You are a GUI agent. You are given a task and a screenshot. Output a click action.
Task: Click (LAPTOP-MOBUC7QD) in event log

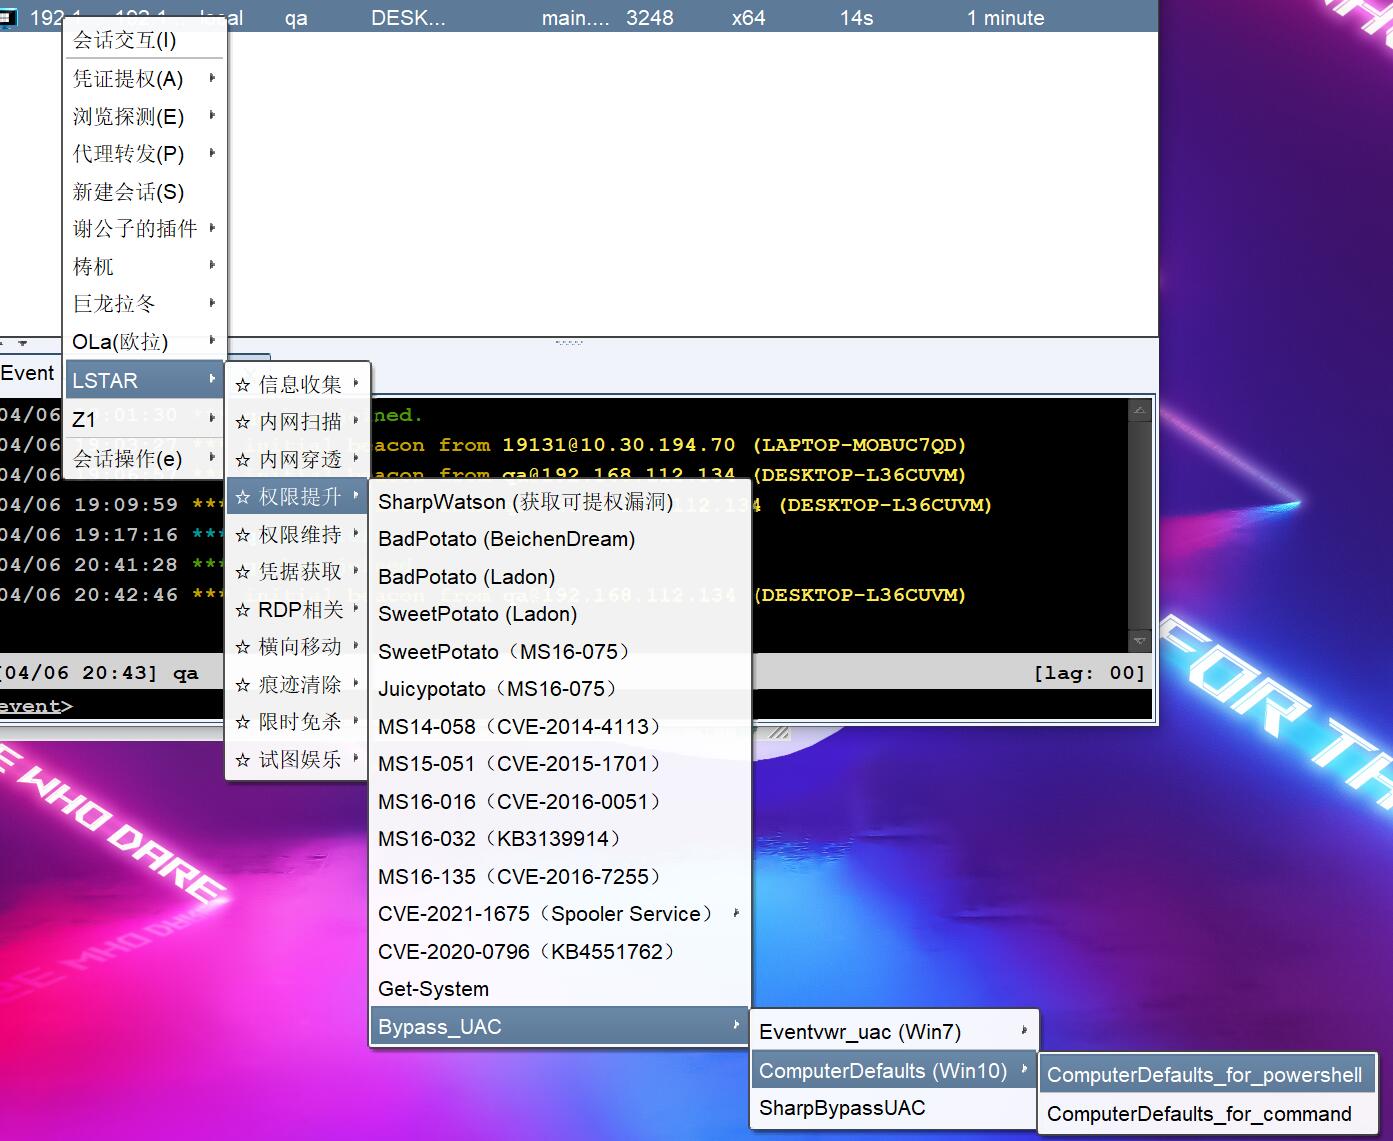(x=859, y=445)
